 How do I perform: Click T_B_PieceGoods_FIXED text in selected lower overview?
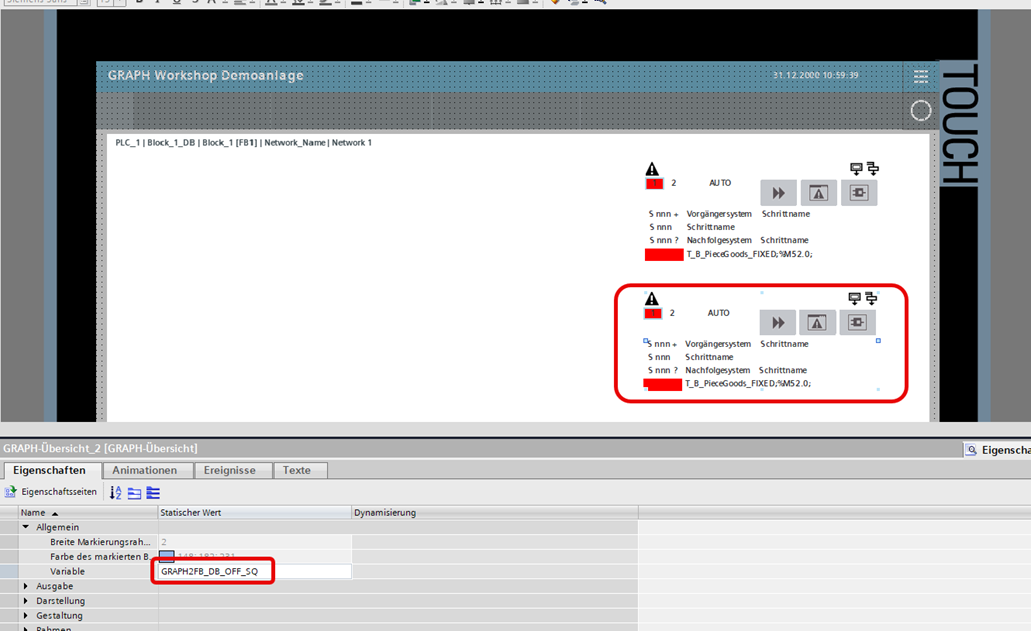click(748, 383)
